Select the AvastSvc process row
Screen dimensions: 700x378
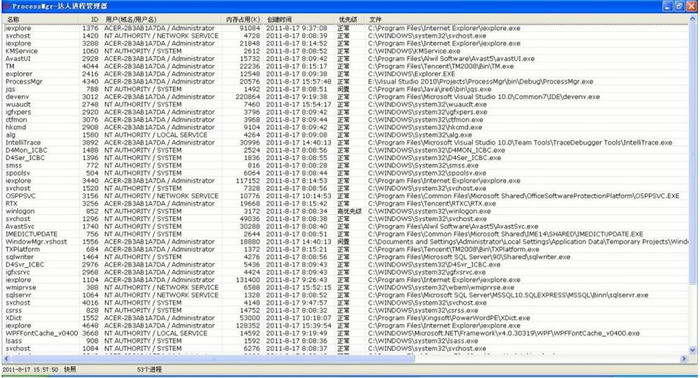coord(346,227)
